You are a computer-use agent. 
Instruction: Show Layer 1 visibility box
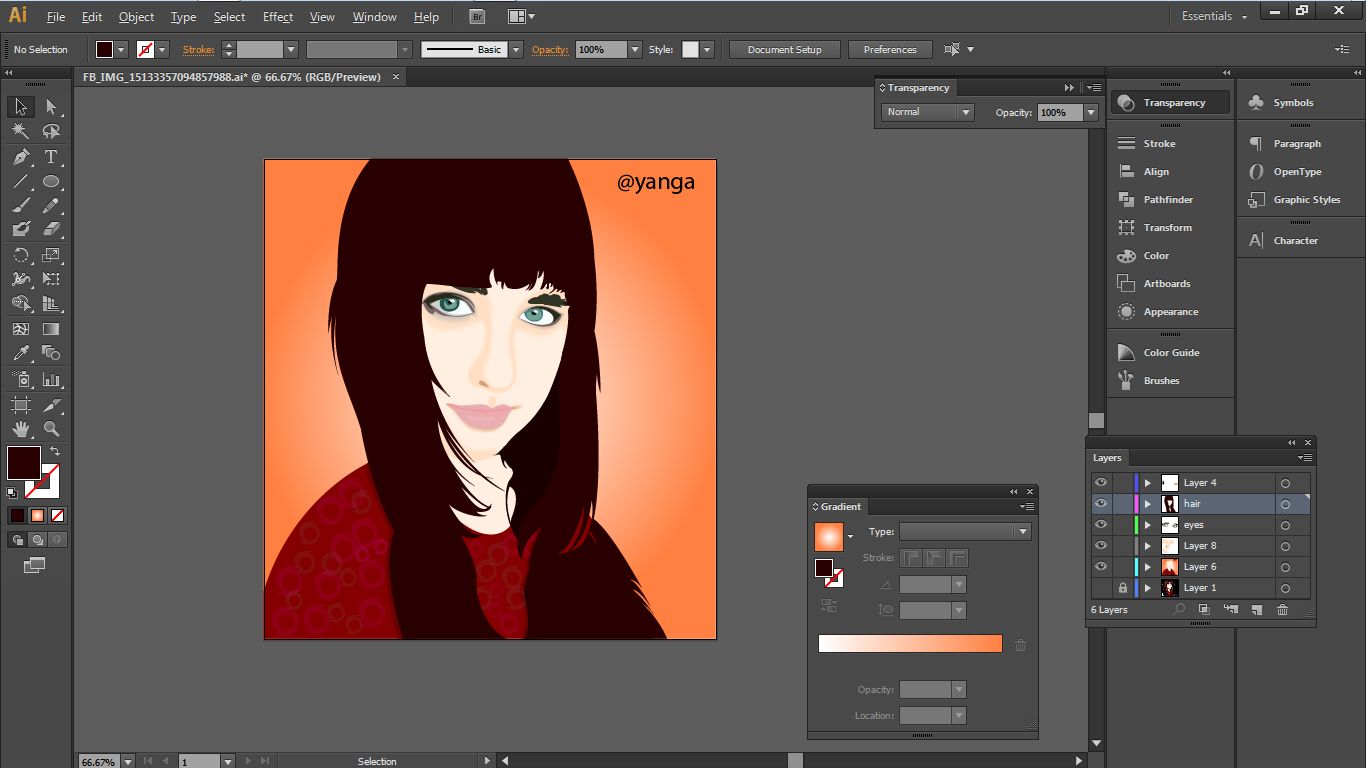[x=1101, y=588]
